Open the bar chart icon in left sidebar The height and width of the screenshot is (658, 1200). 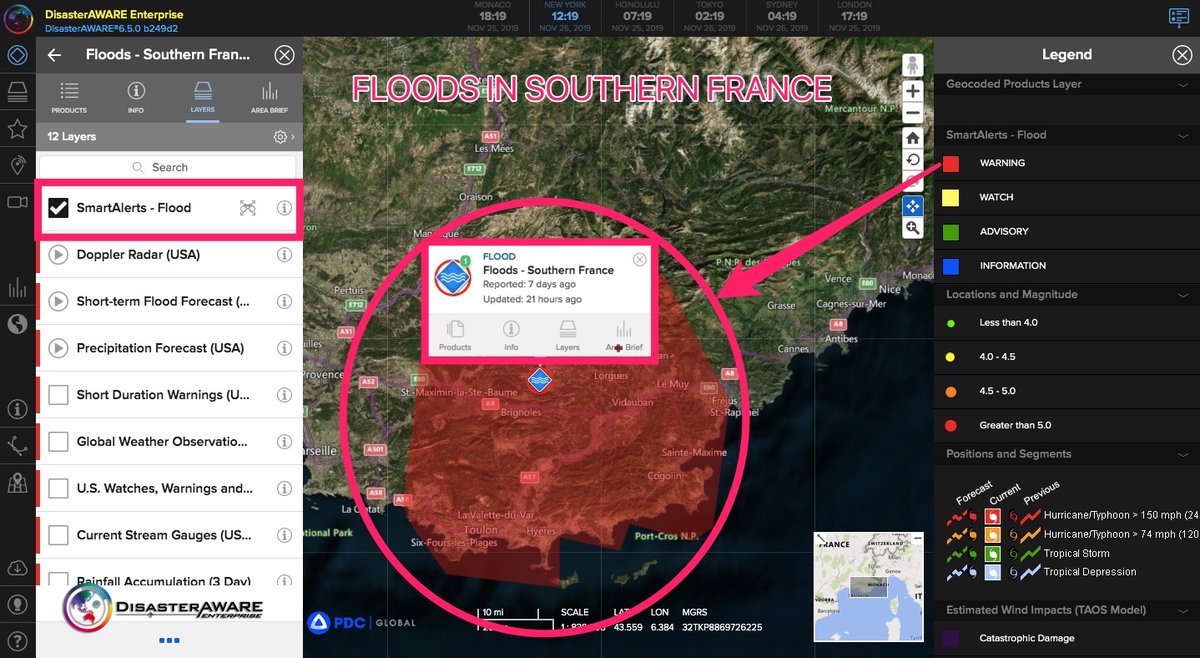pos(17,289)
